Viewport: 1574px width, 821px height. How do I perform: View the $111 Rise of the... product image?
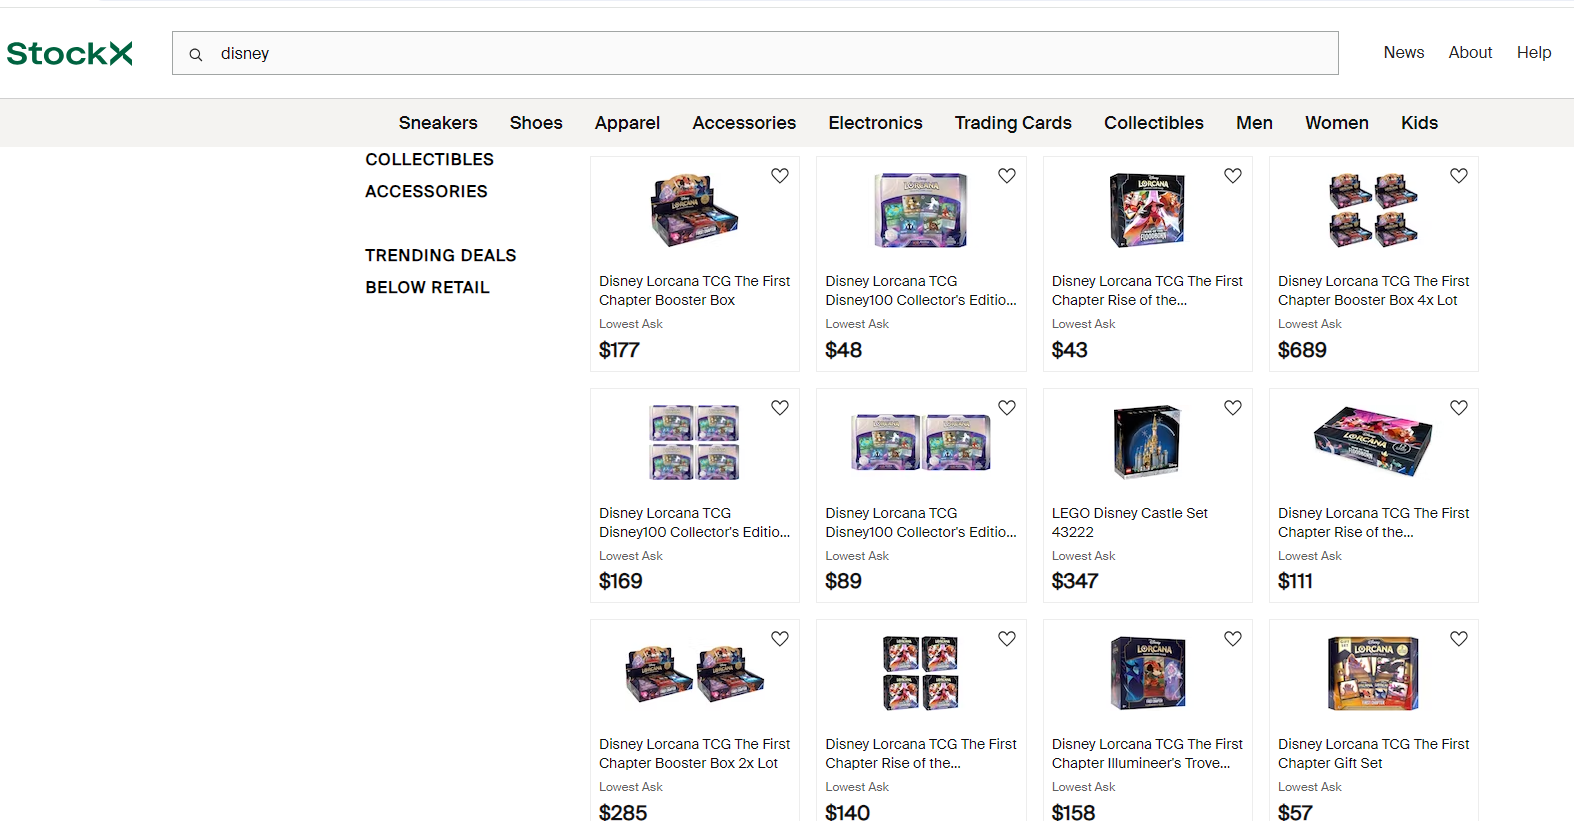tap(1374, 442)
